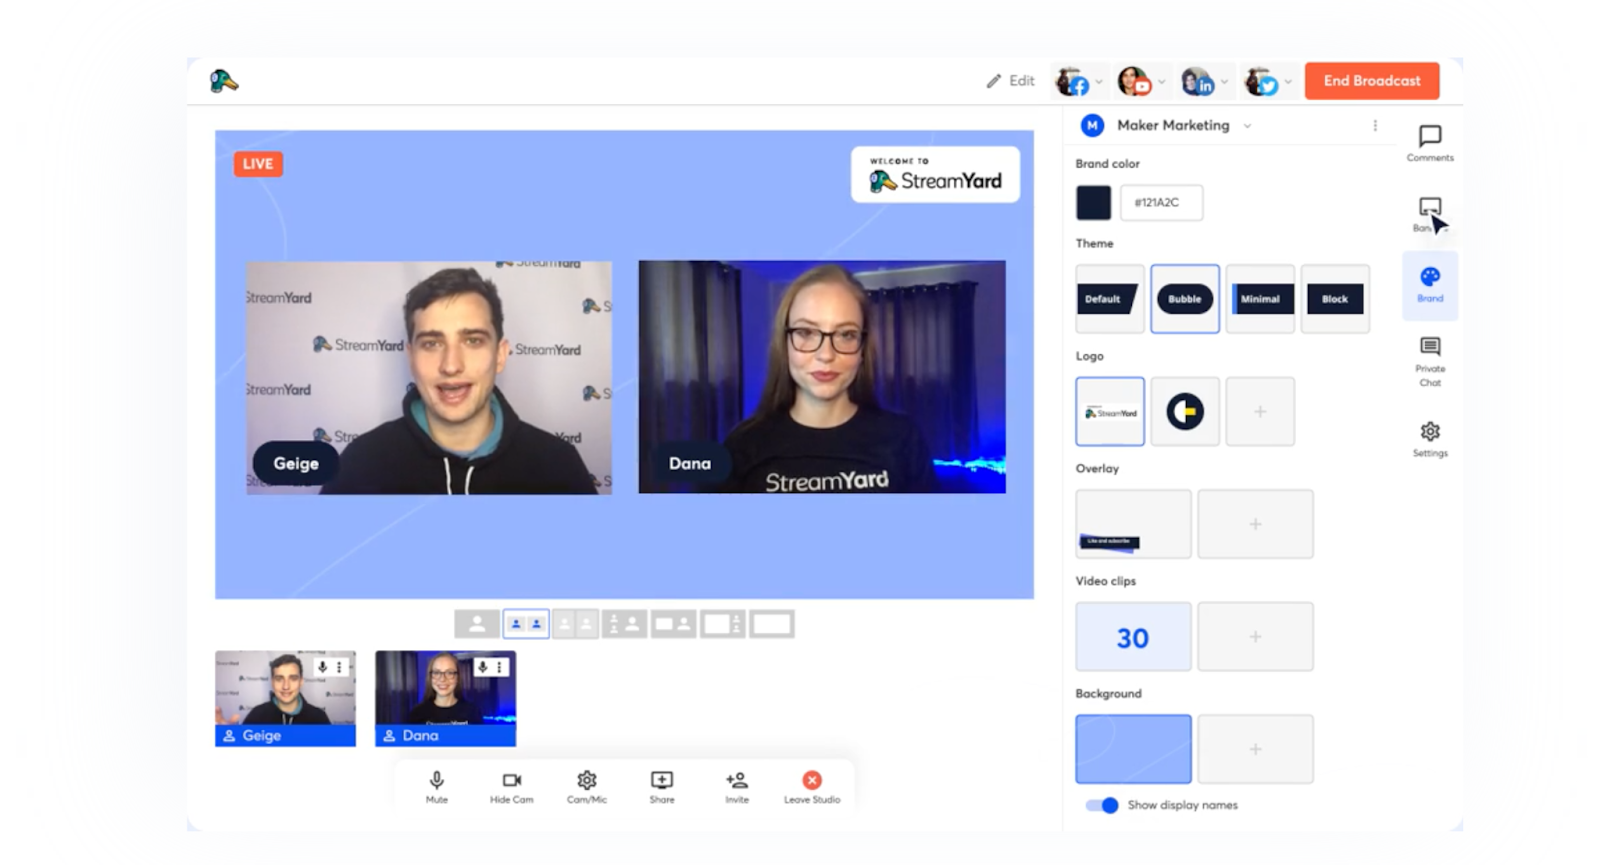The height and width of the screenshot is (865, 1600).
Task: Expand the LinkedIn destination dropdown
Action: coord(1224,82)
